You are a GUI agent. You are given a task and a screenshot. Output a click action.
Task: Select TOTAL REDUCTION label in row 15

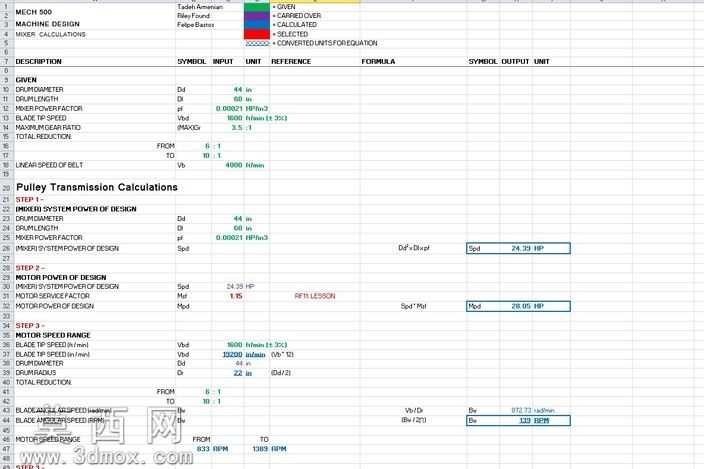click(x=44, y=136)
